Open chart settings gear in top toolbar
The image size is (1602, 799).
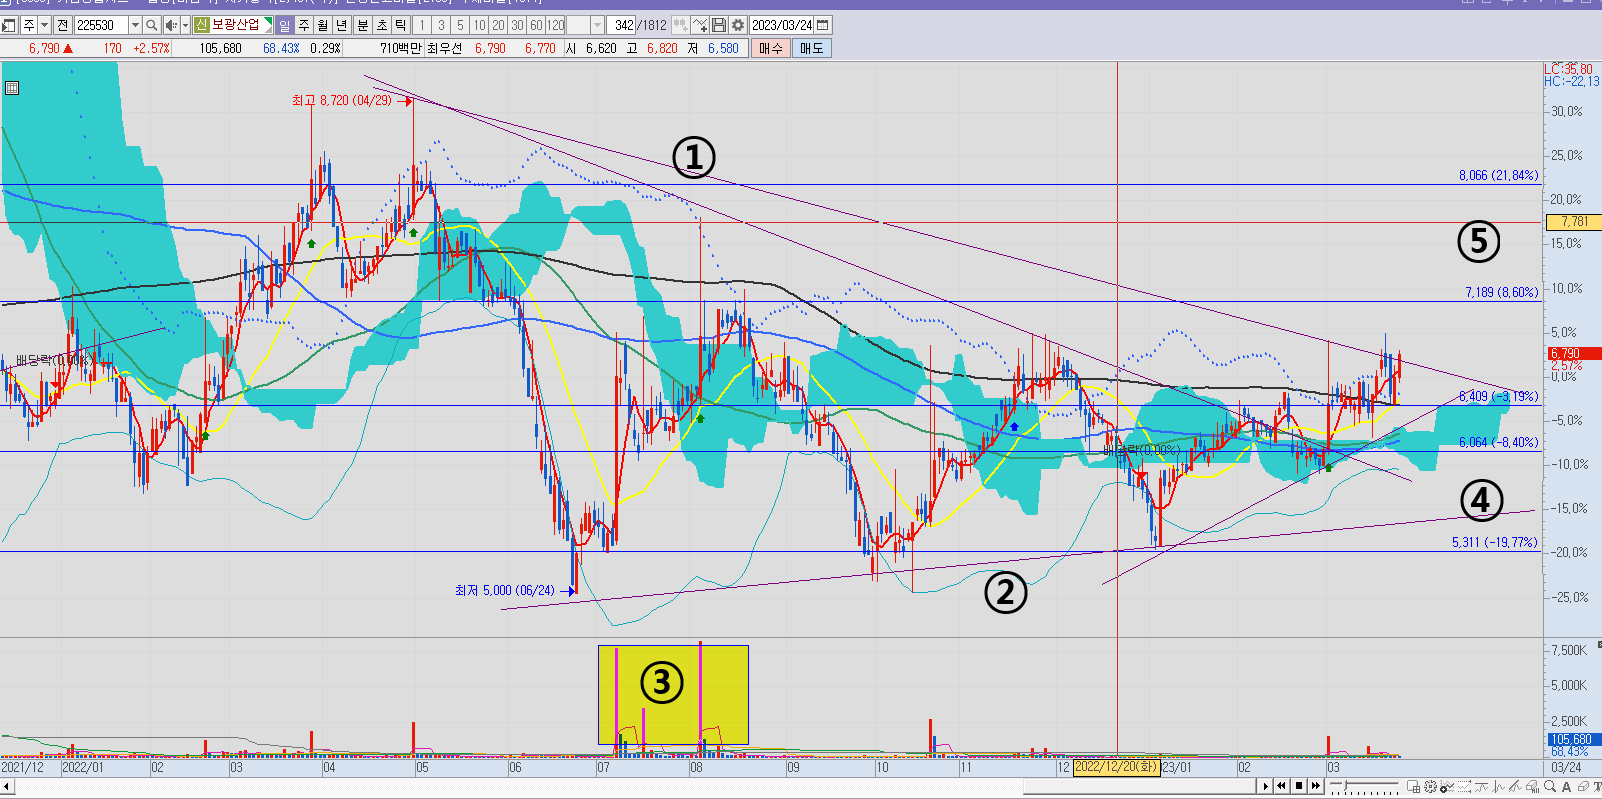tap(738, 25)
